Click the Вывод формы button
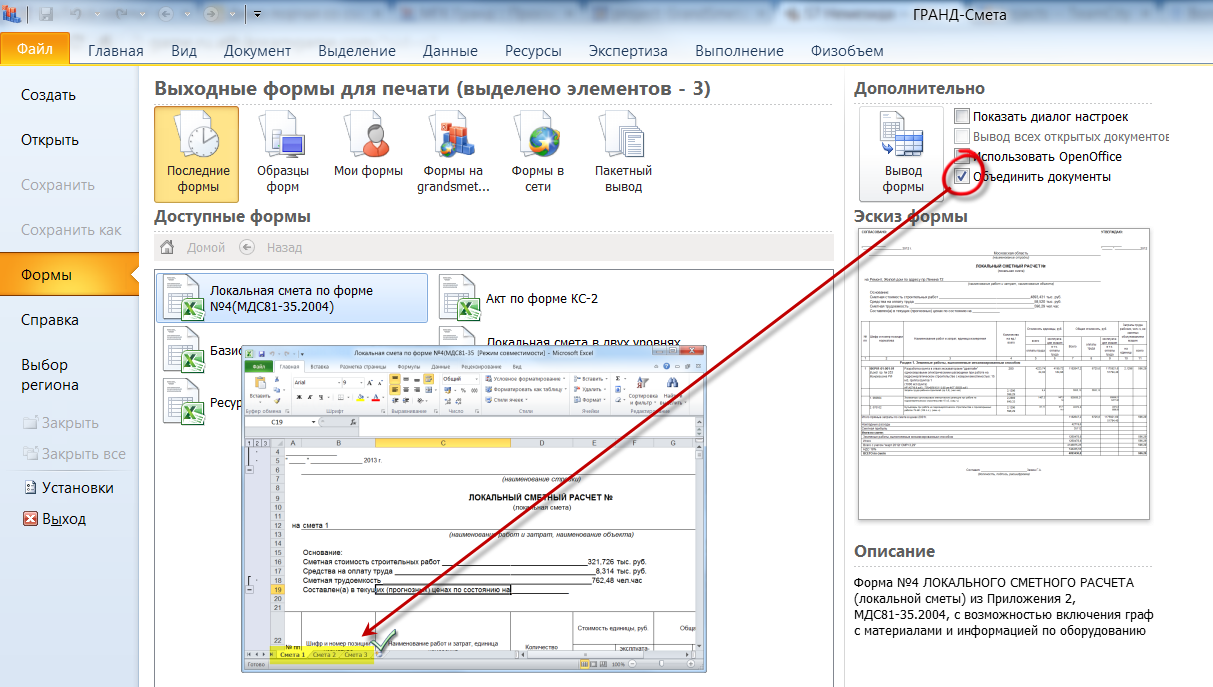 click(902, 153)
